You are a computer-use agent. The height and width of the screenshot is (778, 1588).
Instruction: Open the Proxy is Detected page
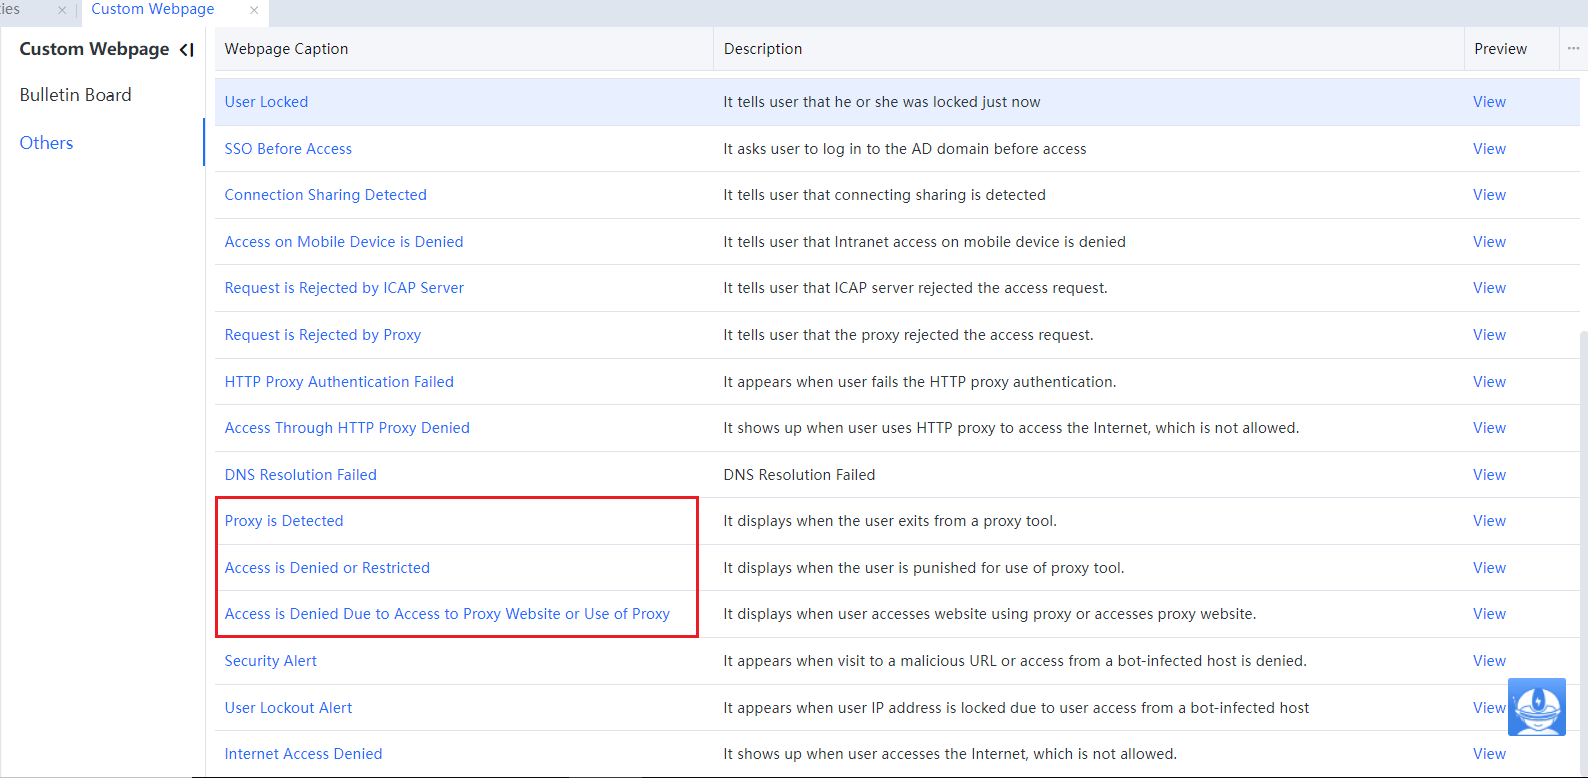click(284, 521)
